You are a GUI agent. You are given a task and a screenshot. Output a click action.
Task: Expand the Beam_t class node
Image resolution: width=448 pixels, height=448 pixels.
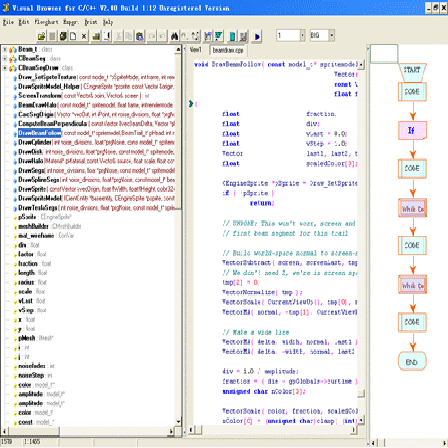pos(5,49)
